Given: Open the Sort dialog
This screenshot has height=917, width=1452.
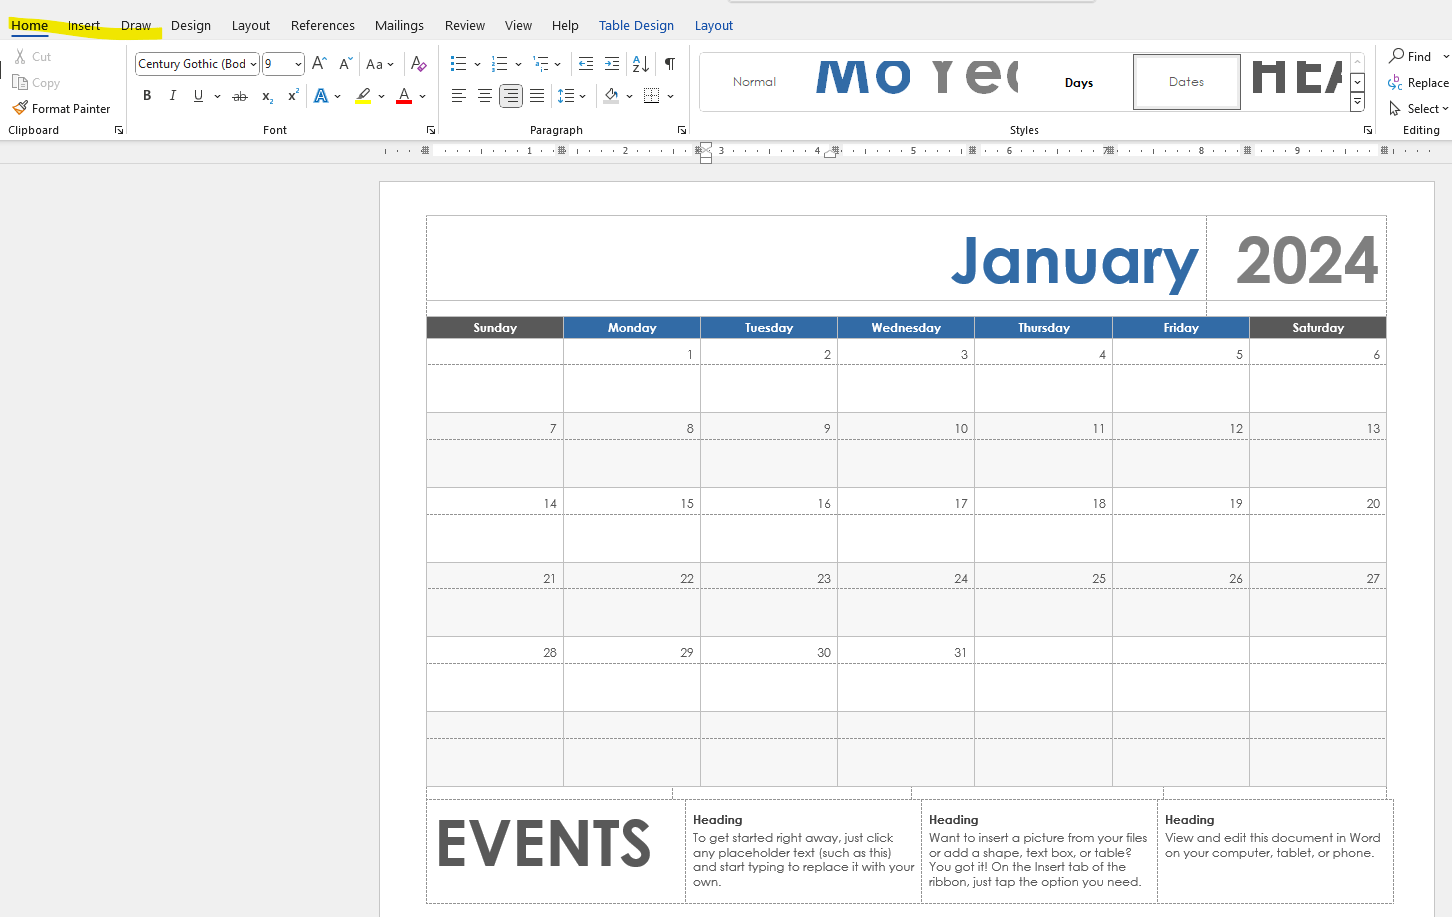Looking at the screenshot, I should click(x=639, y=63).
